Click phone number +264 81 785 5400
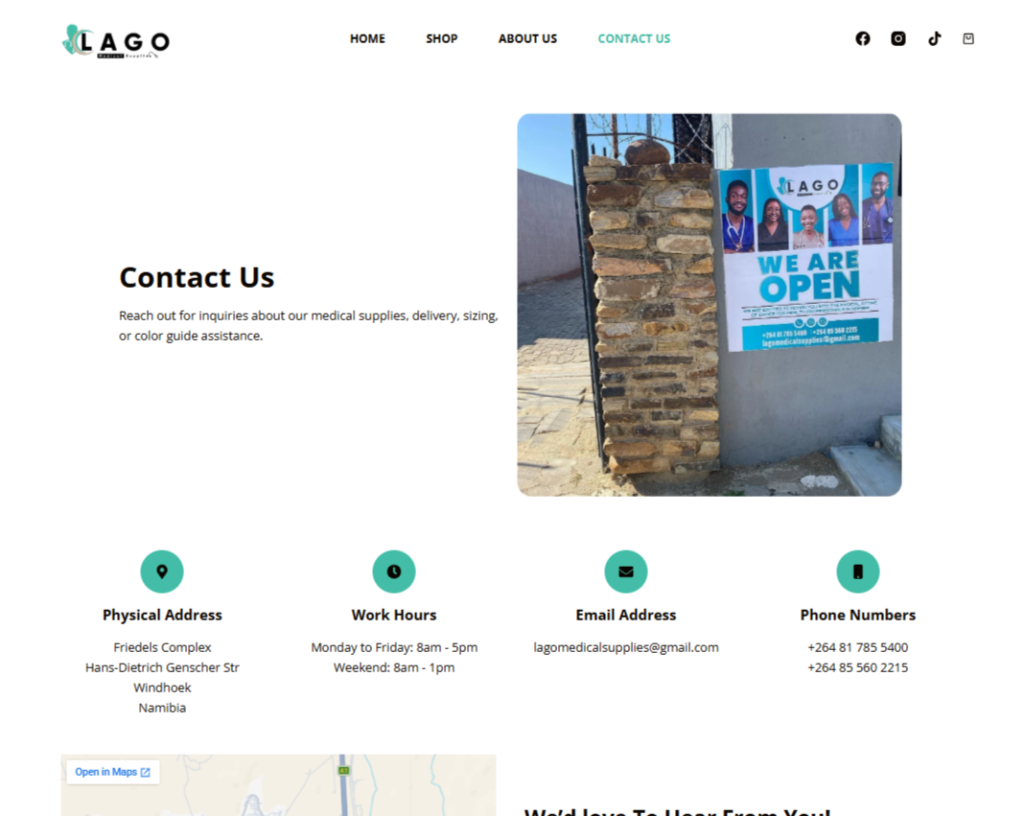1024x816 pixels. click(857, 648)
